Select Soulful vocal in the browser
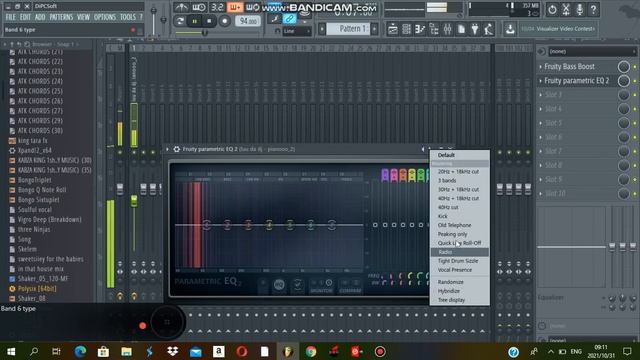 coord(35,210)
